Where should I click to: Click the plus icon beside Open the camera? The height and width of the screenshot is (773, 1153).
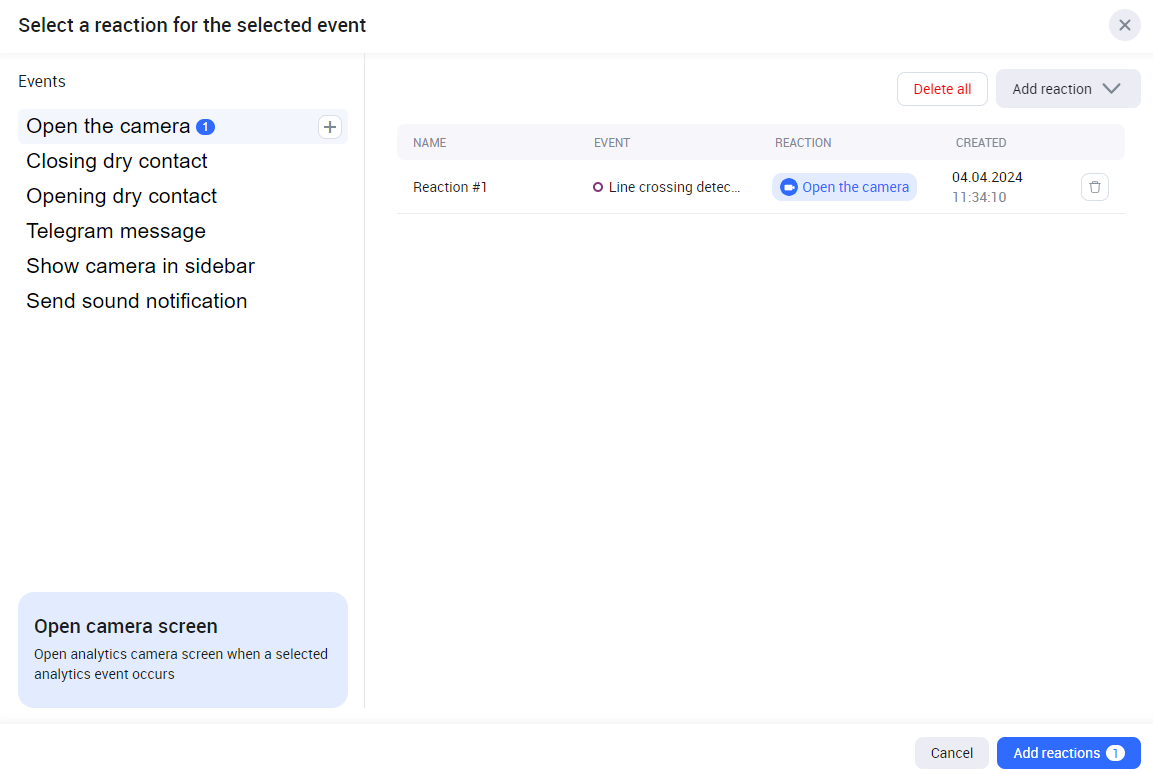click(330, 127)
